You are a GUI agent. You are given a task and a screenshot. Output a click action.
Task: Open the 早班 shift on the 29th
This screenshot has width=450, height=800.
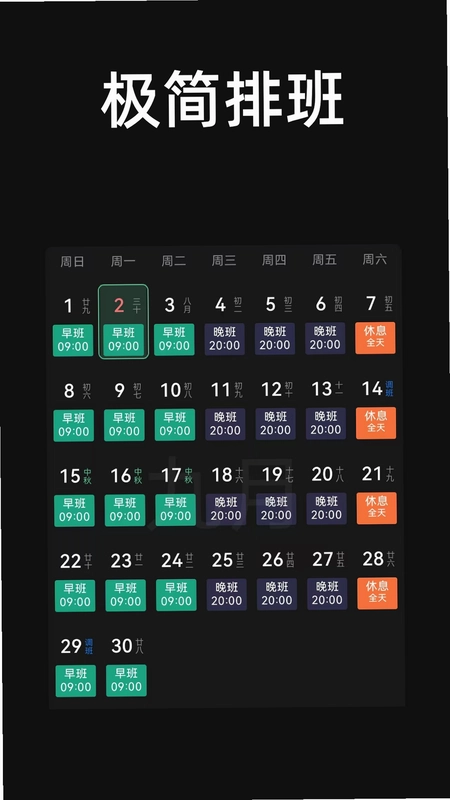tap(75, 681)
